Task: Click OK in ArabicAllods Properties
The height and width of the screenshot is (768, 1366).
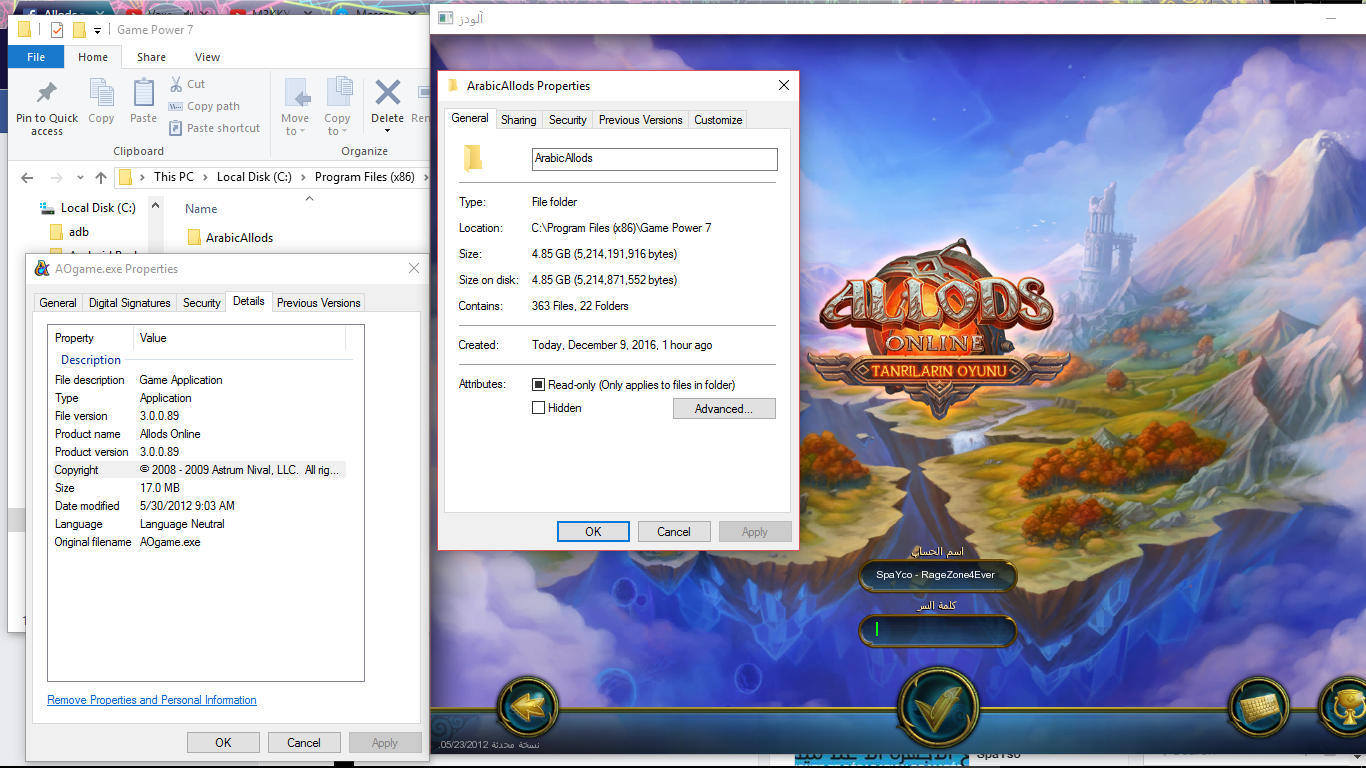Action: point(593,532)
